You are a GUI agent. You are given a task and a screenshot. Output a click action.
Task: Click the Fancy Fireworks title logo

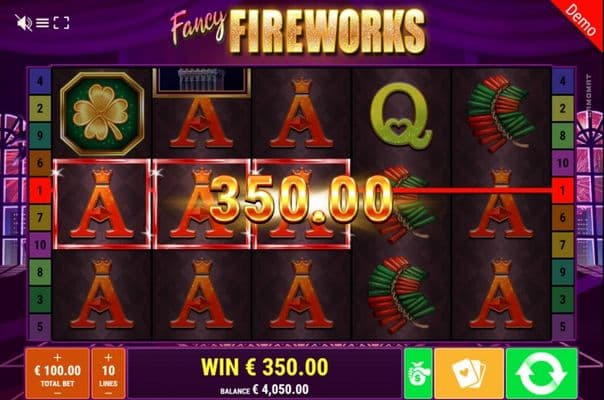tap(298, 30)
